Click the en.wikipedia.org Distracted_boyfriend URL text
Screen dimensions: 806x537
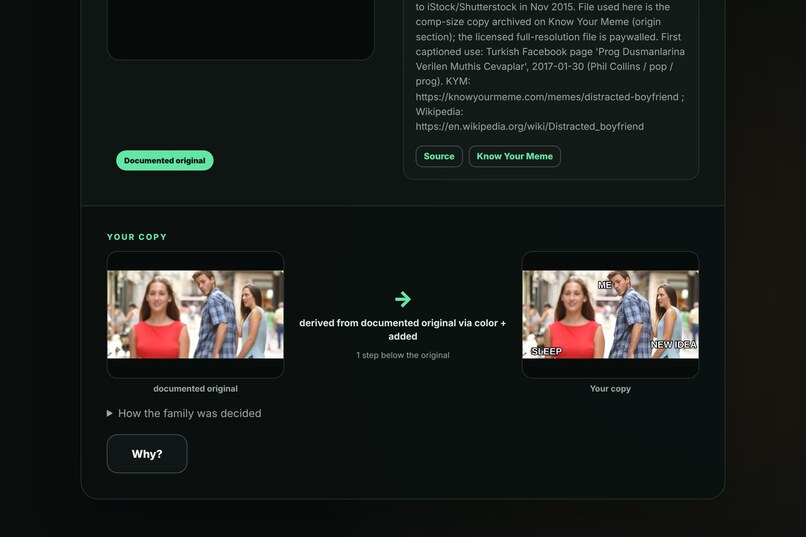pos(529,126)
